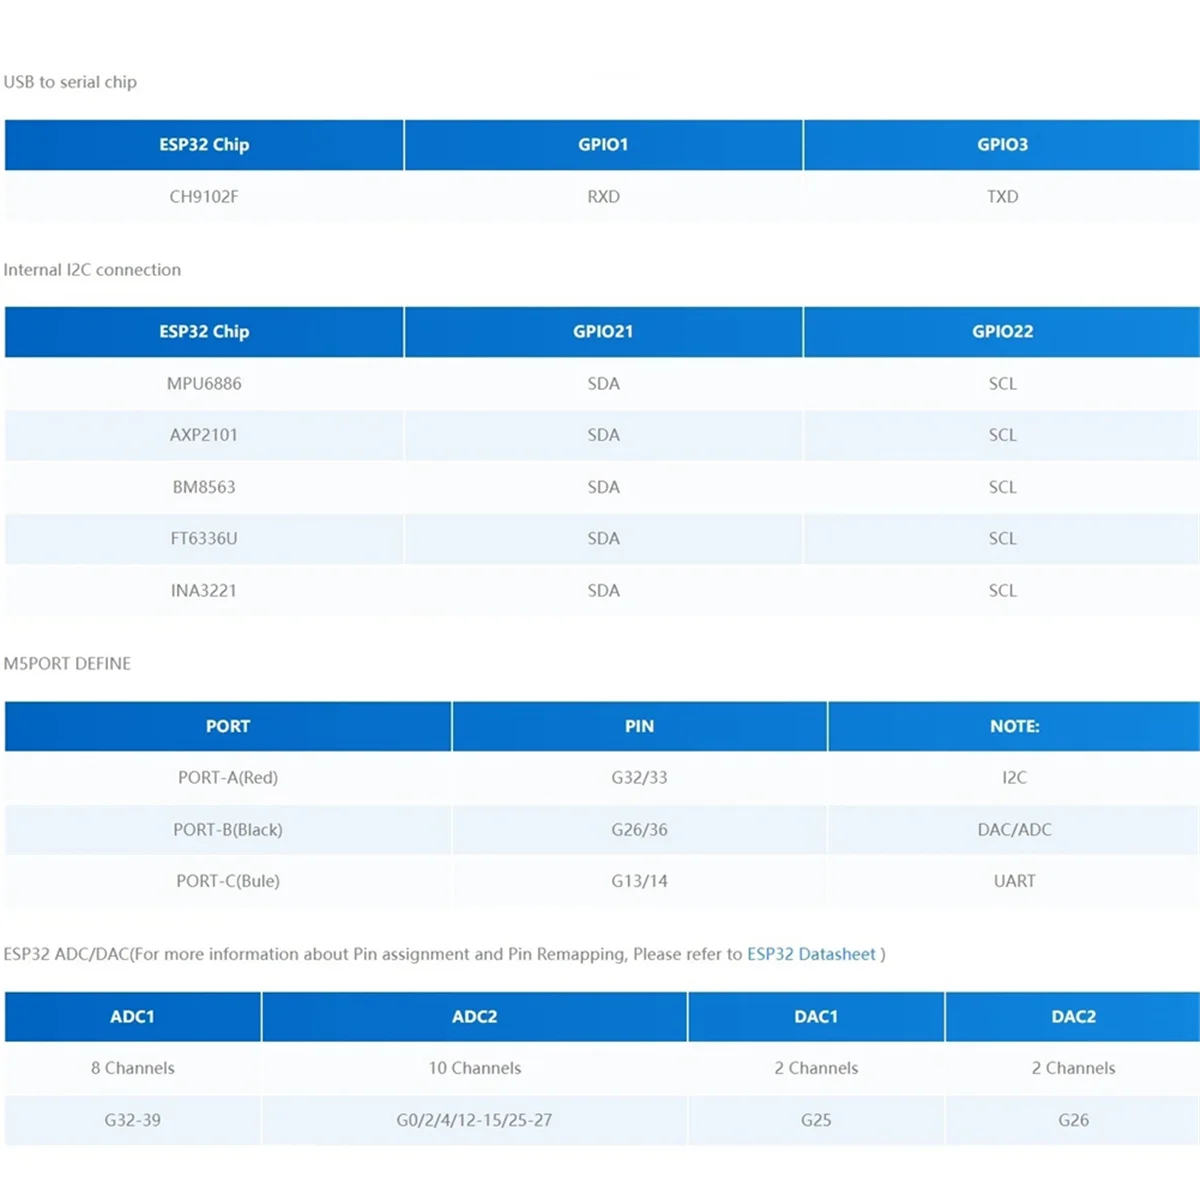Click the TXD cell under GPIO3
Image resolution: width=1200 pixels, height=1200 pixels.
pyautogui.click(x=1002, y=196)
